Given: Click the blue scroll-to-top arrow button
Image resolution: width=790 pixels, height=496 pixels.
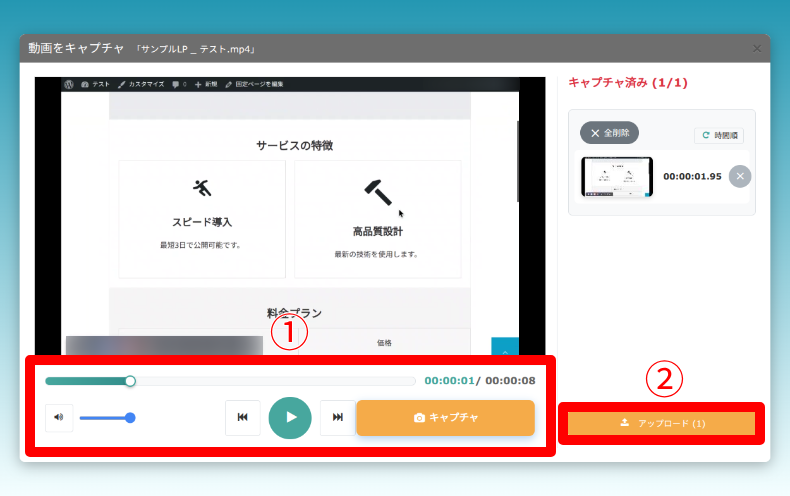Looking at the screenshot, I should coord(505,346).
